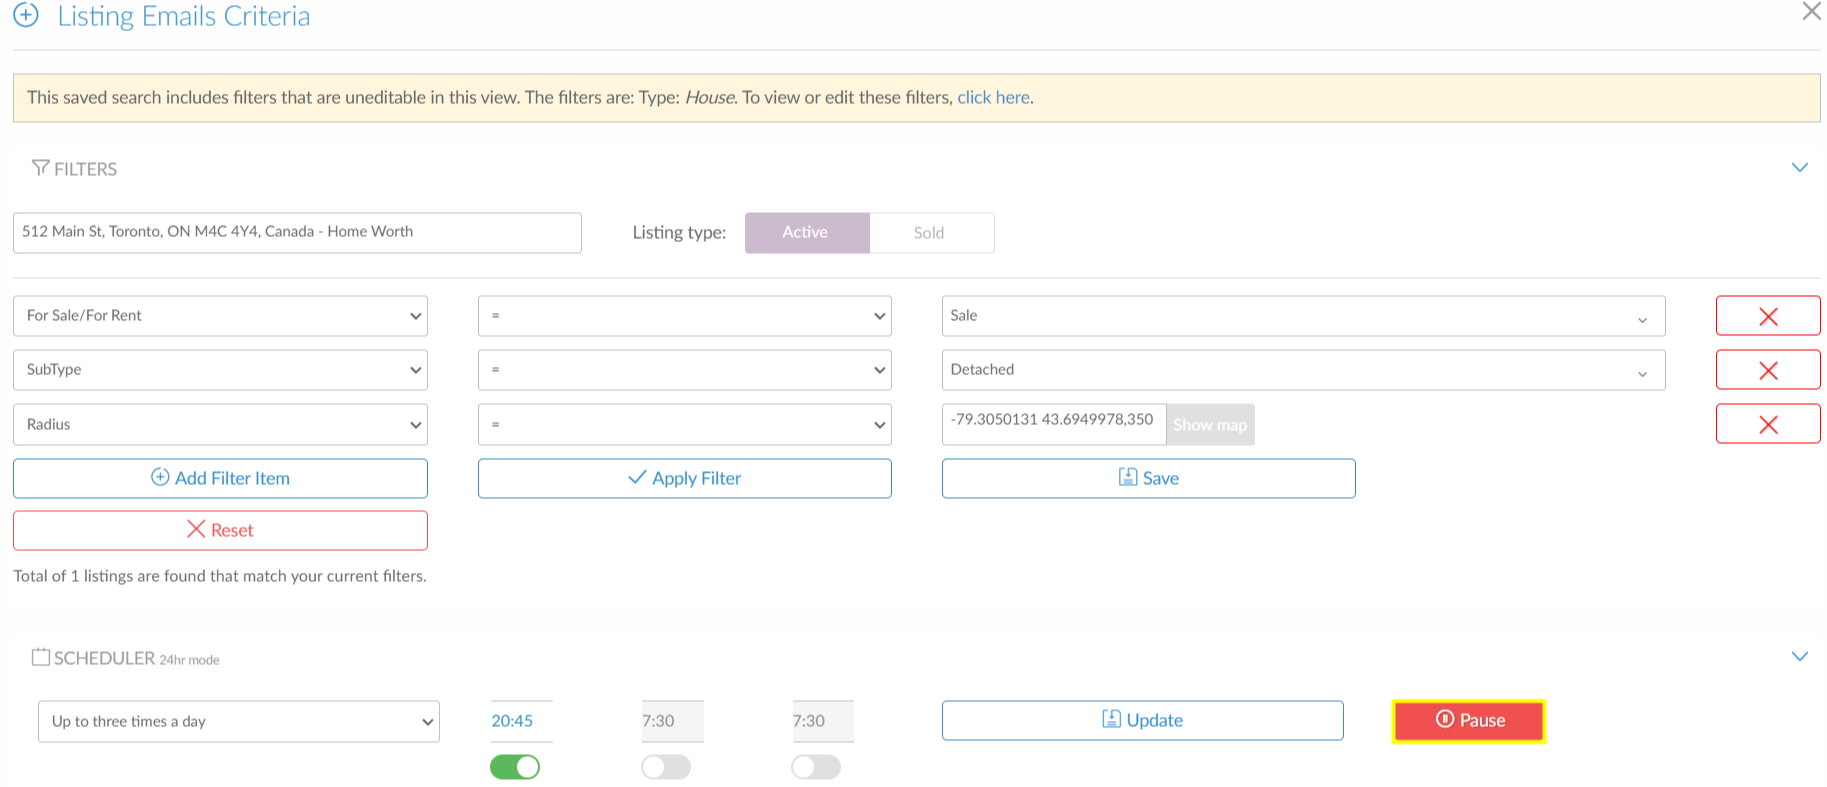1827x787 pixels.
Task: Open the Radius field dropdown
Action: (220, 424)
